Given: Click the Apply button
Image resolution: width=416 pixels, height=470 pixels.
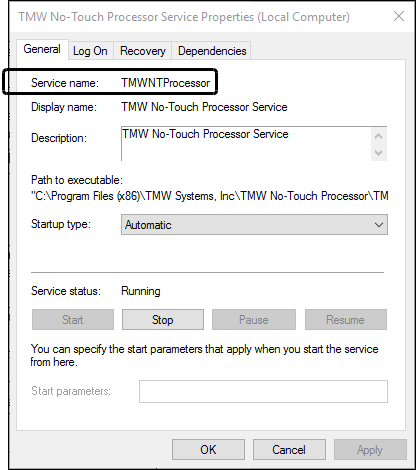Looking at the screenshot, I should point(370,450).
